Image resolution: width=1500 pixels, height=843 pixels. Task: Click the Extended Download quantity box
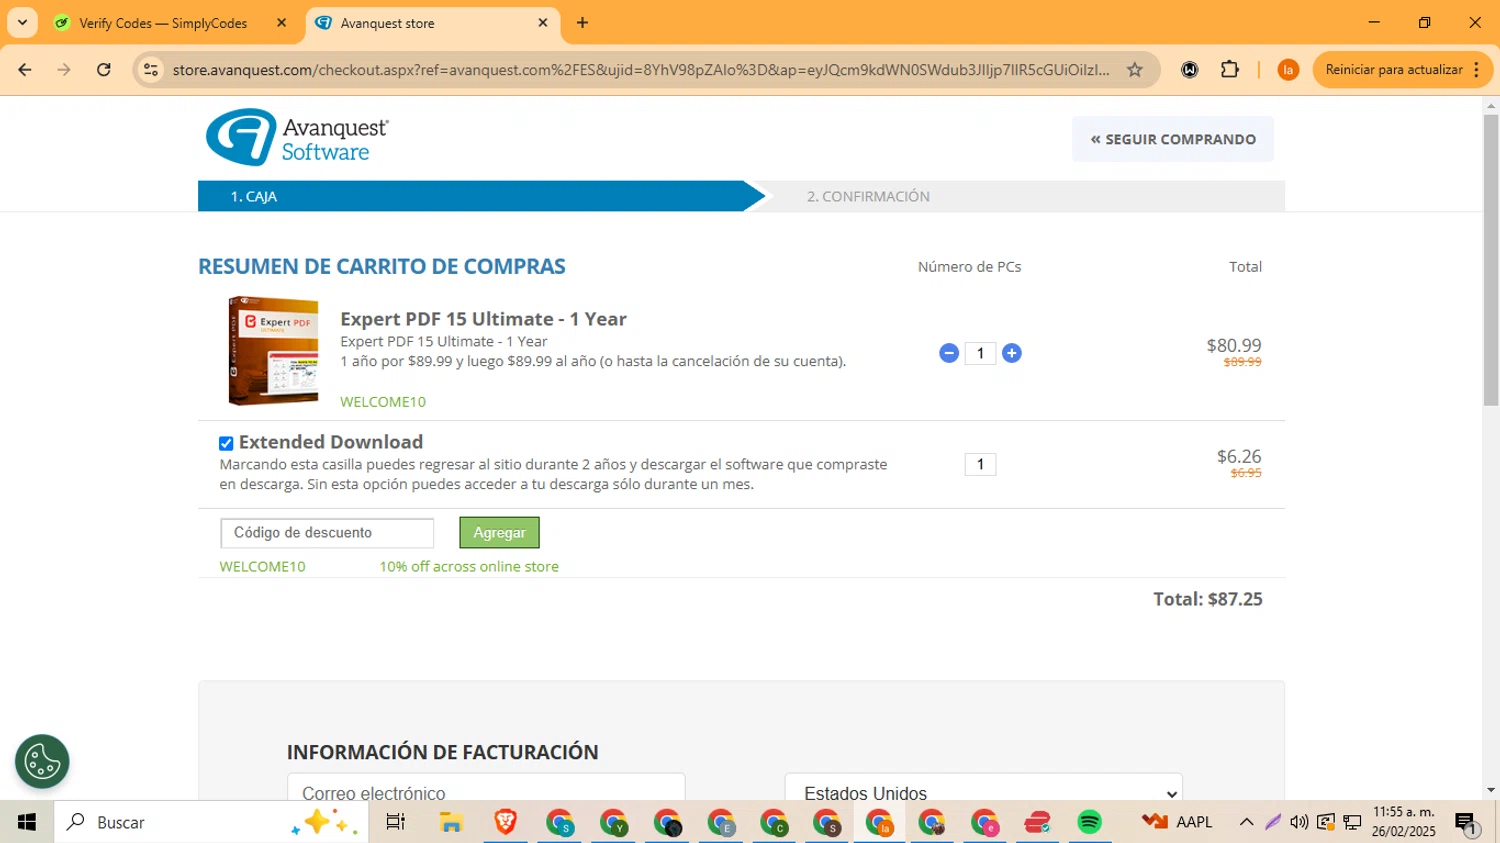click(980, 464)
